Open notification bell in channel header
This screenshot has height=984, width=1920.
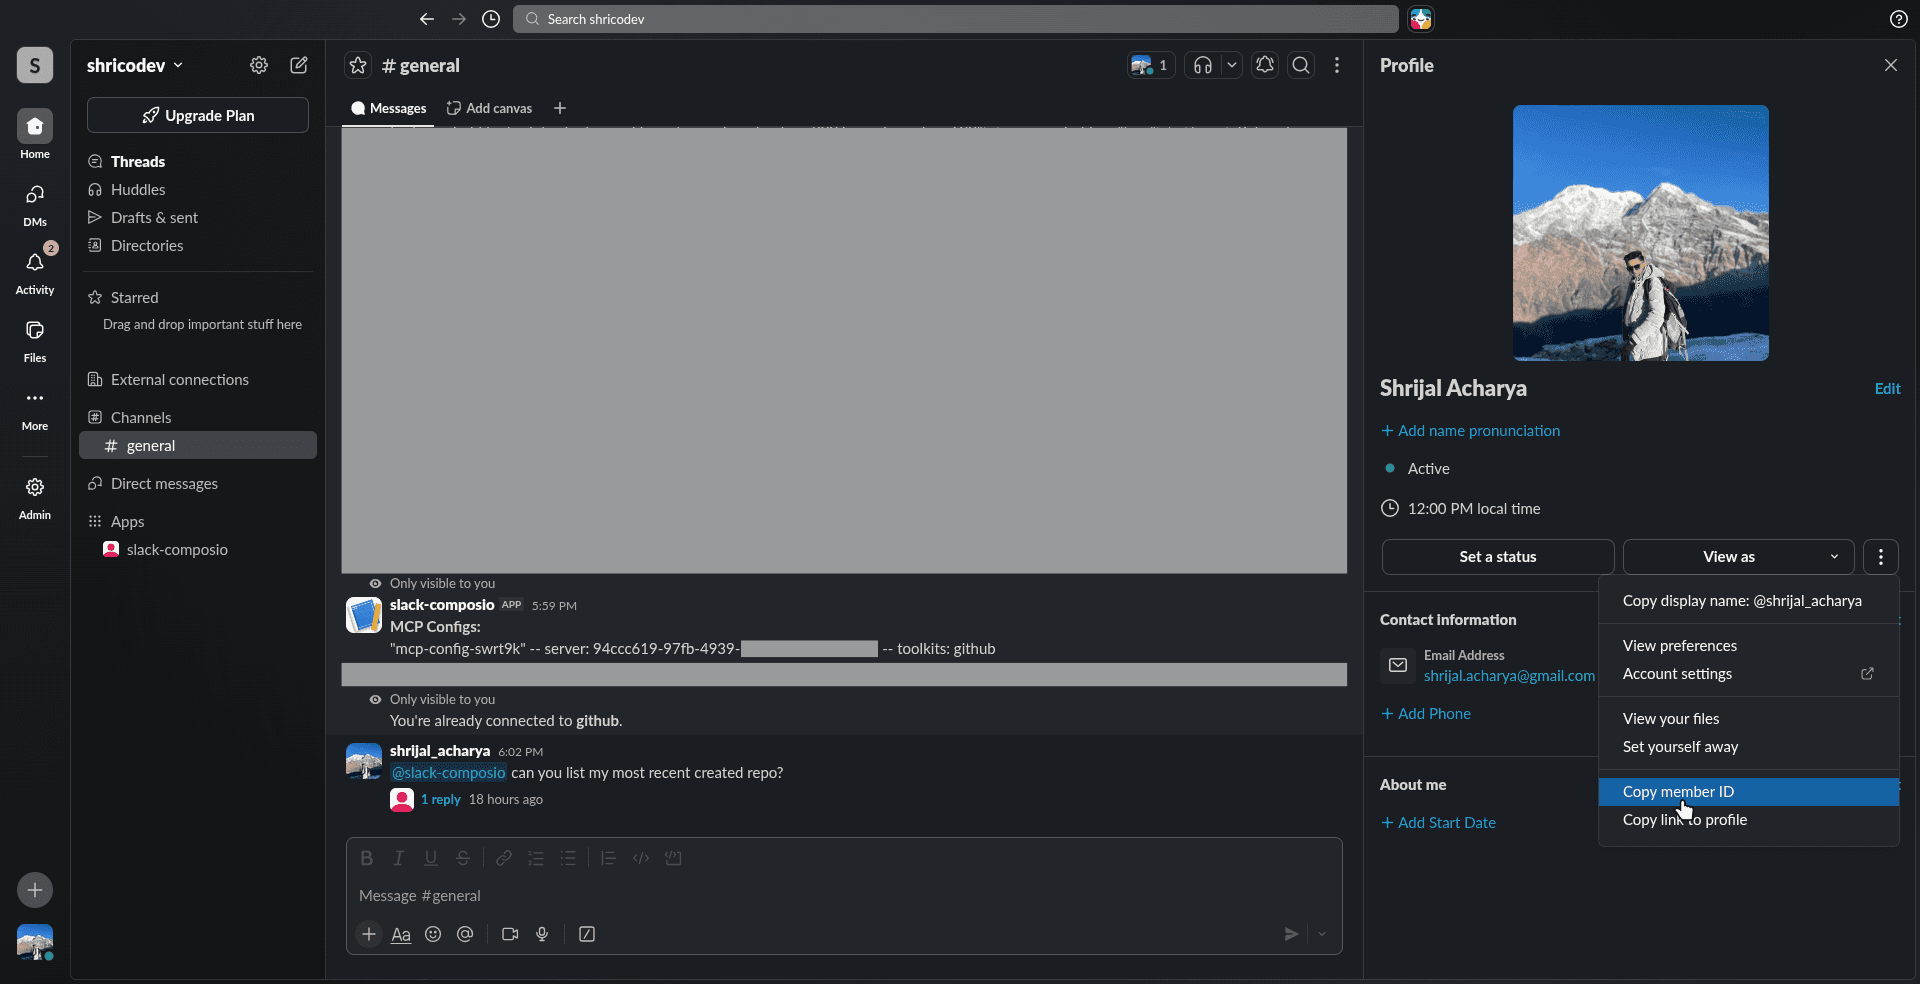(1265, 65)
